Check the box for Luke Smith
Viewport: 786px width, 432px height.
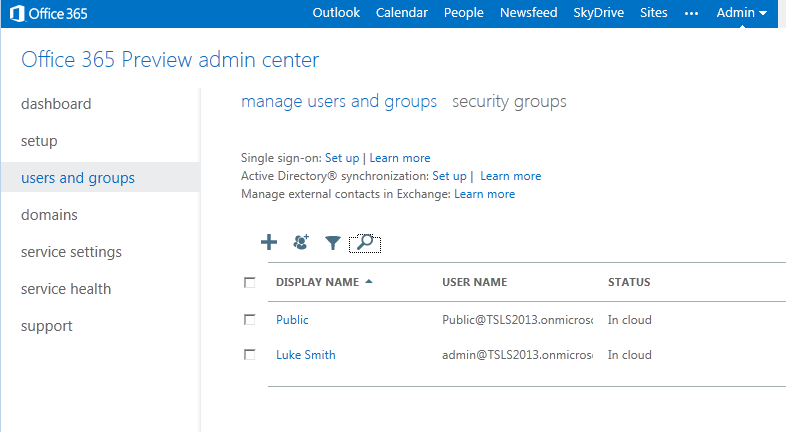click(250, 355)
